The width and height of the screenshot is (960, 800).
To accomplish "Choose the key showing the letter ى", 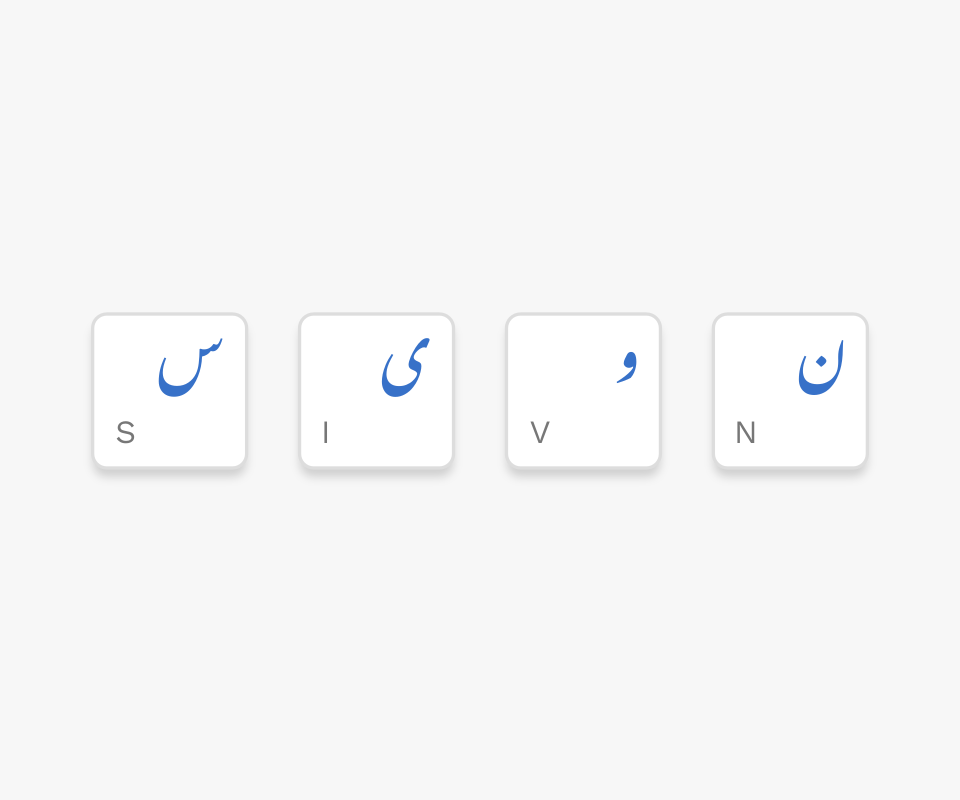I will pos(377,391).
